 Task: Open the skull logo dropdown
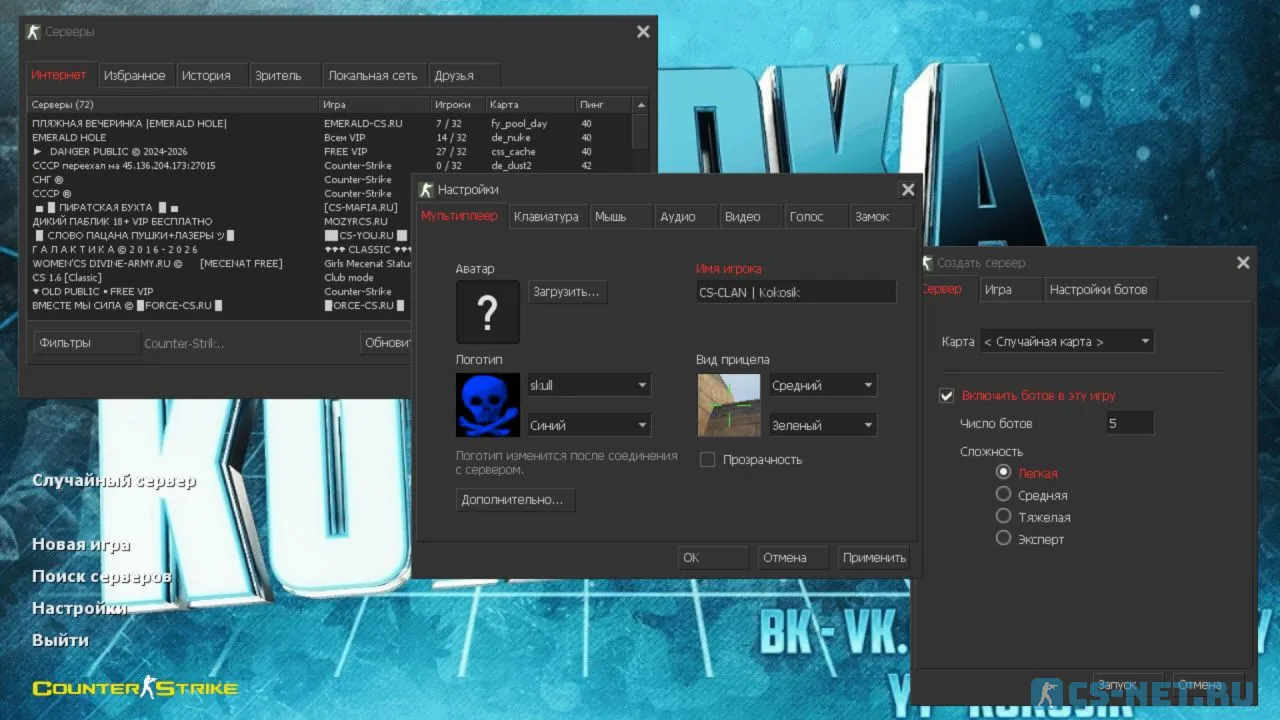(x=589, y=385)
